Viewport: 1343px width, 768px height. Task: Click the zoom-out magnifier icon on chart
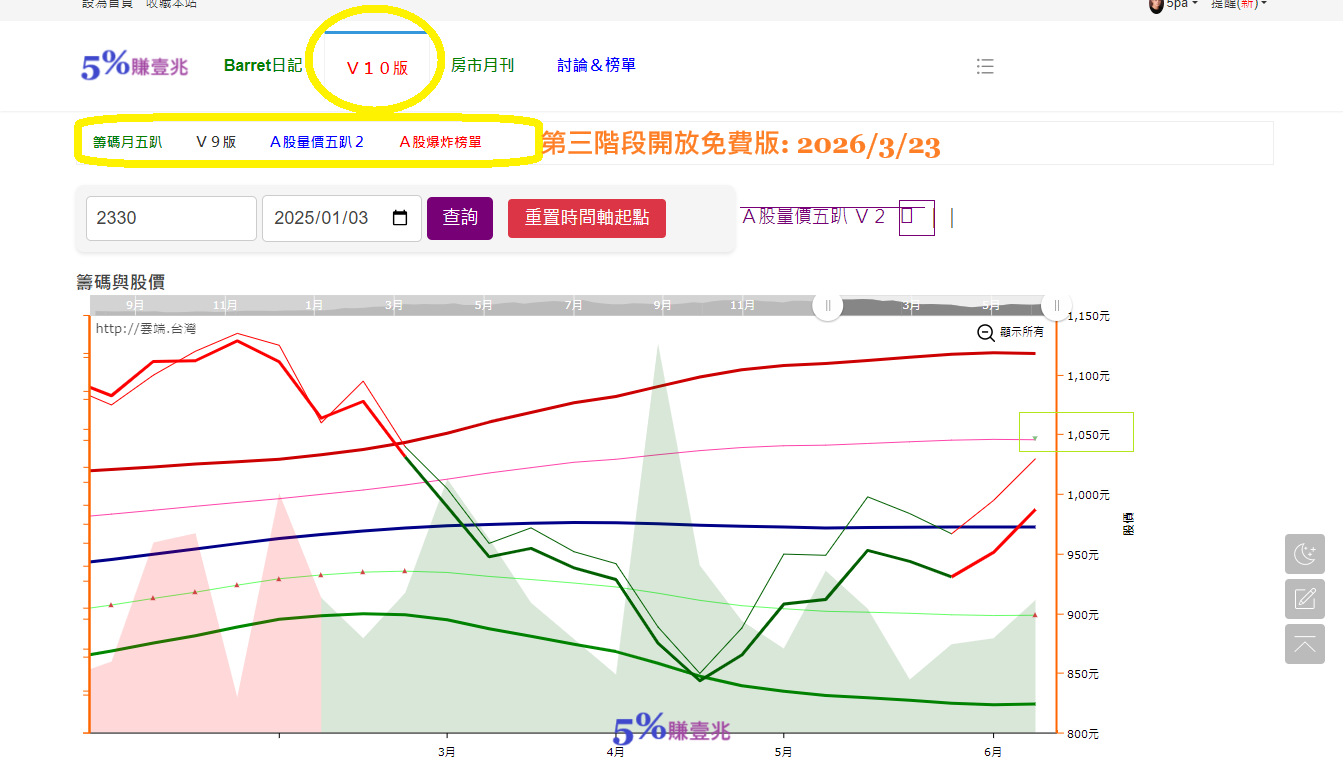point(985,332)
